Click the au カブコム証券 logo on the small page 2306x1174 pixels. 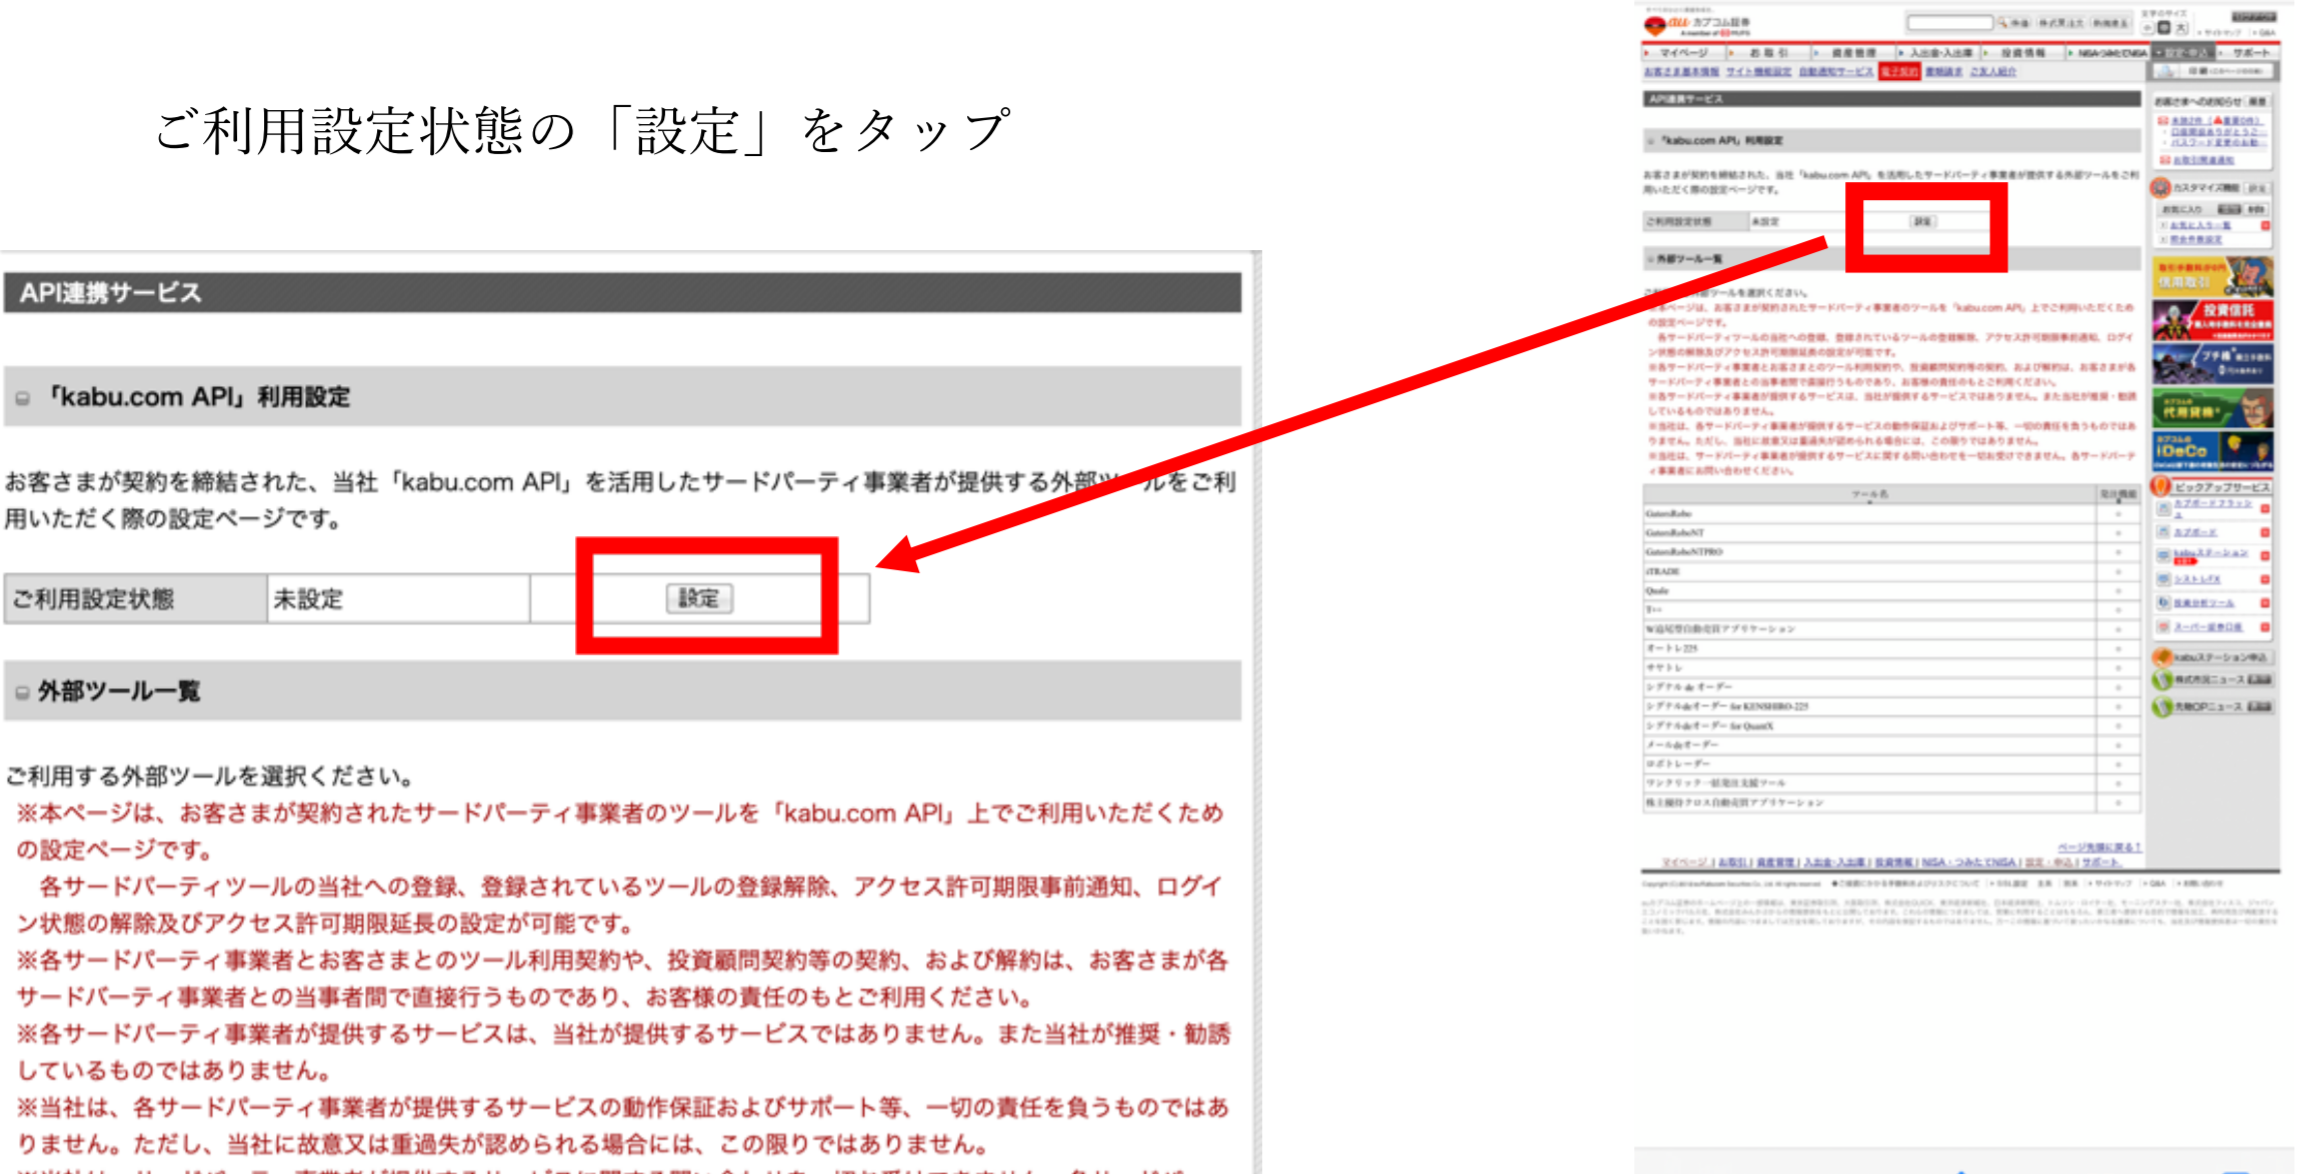[1698, 25]
